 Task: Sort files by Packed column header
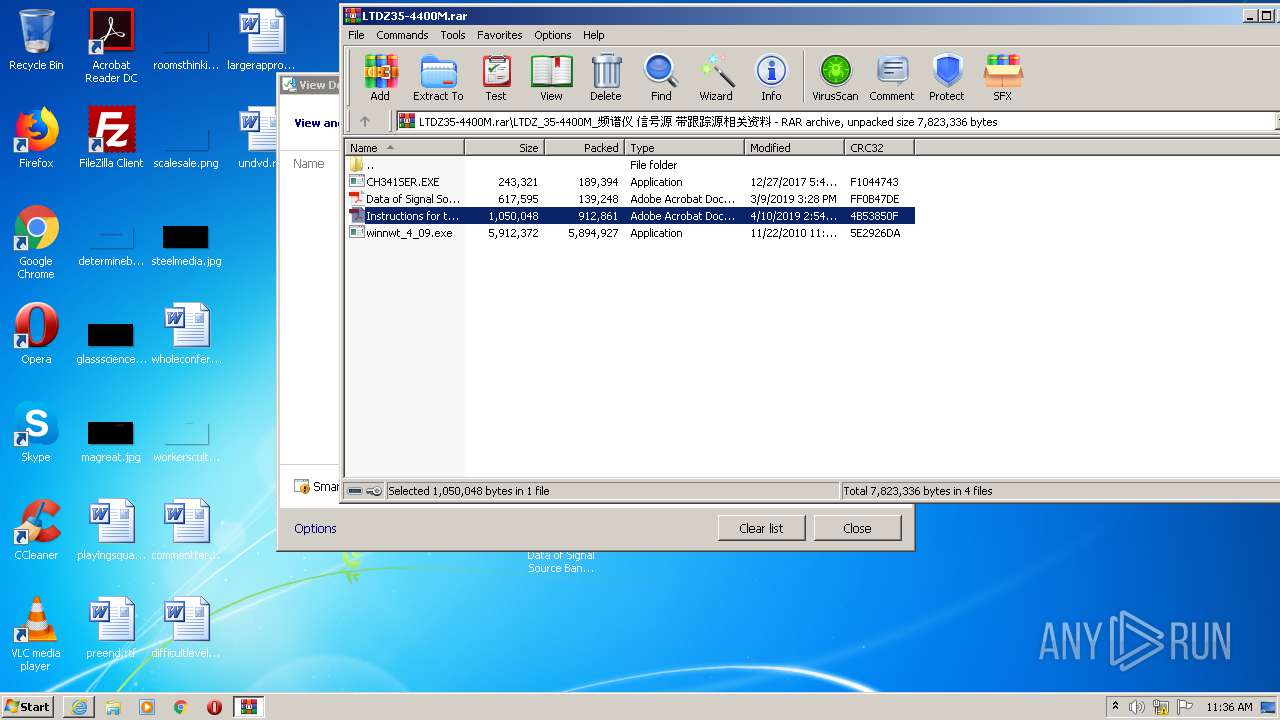584,147
